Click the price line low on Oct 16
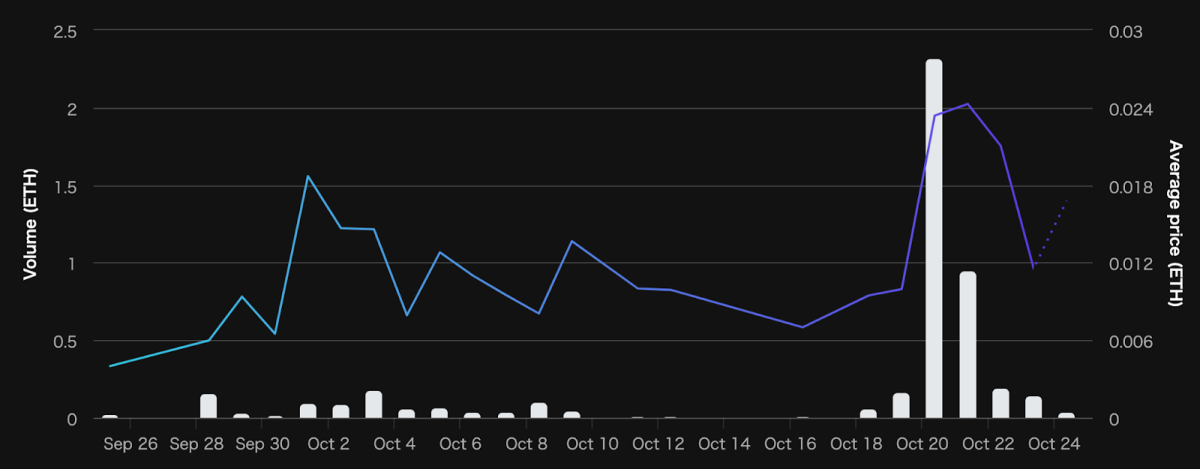Image resolution: width=1200 pixels, height=469 pixels. pos(802,327)
